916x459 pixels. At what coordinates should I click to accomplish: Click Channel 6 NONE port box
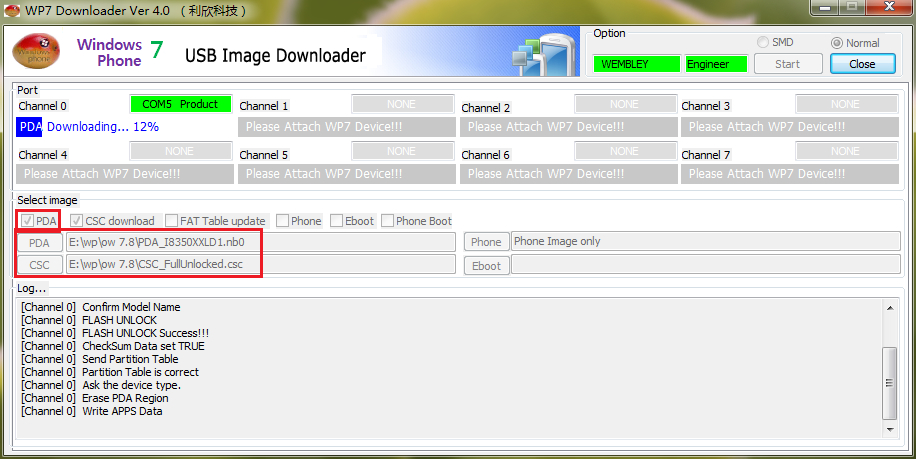[626, 151]
